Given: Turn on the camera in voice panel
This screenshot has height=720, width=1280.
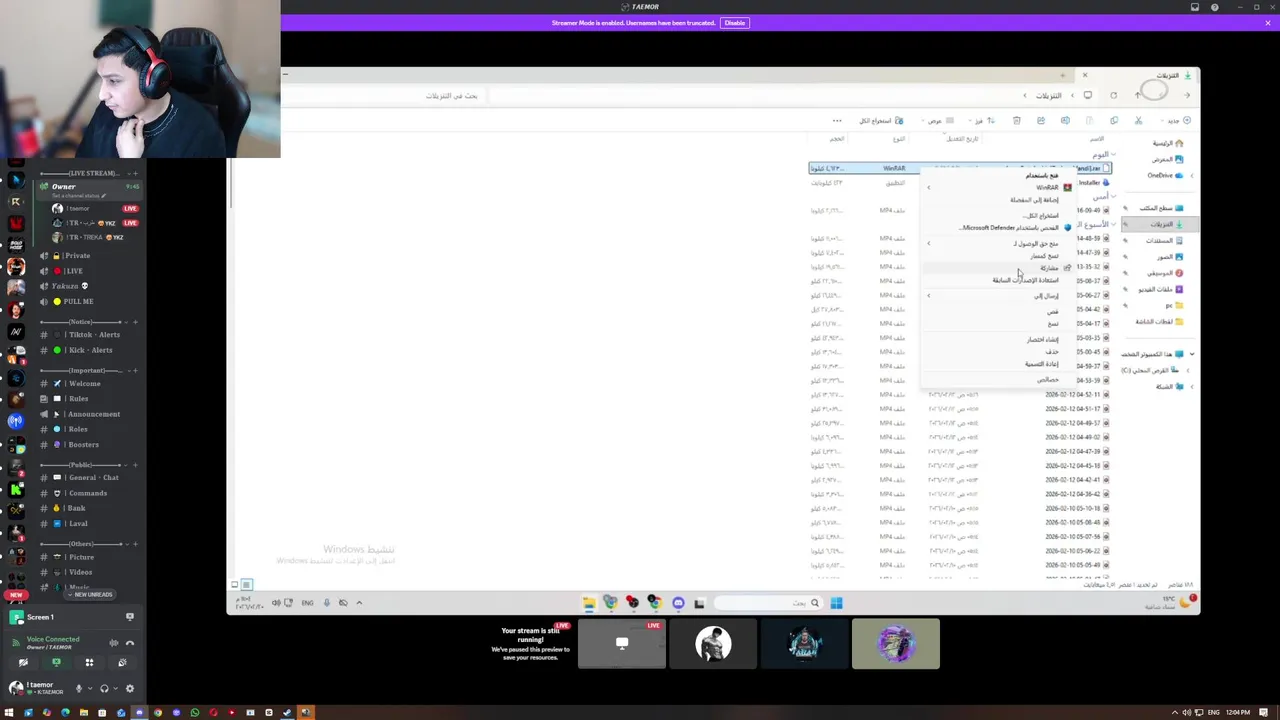Looking at the screenshot, I should (x=23, y=662).
